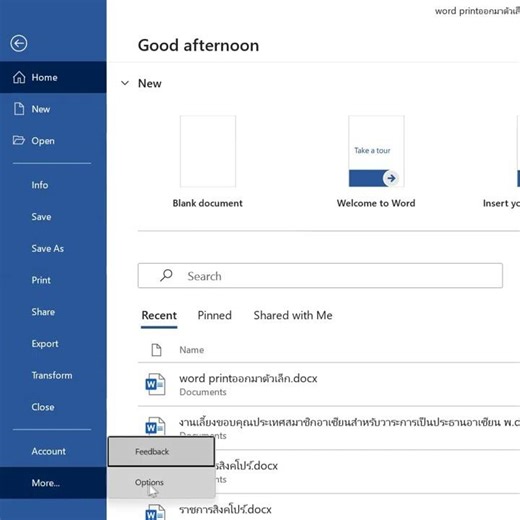Viewport: 520px width, 520px height.
Task: Close the document via sidebar Close
Action: coord(43,407)
